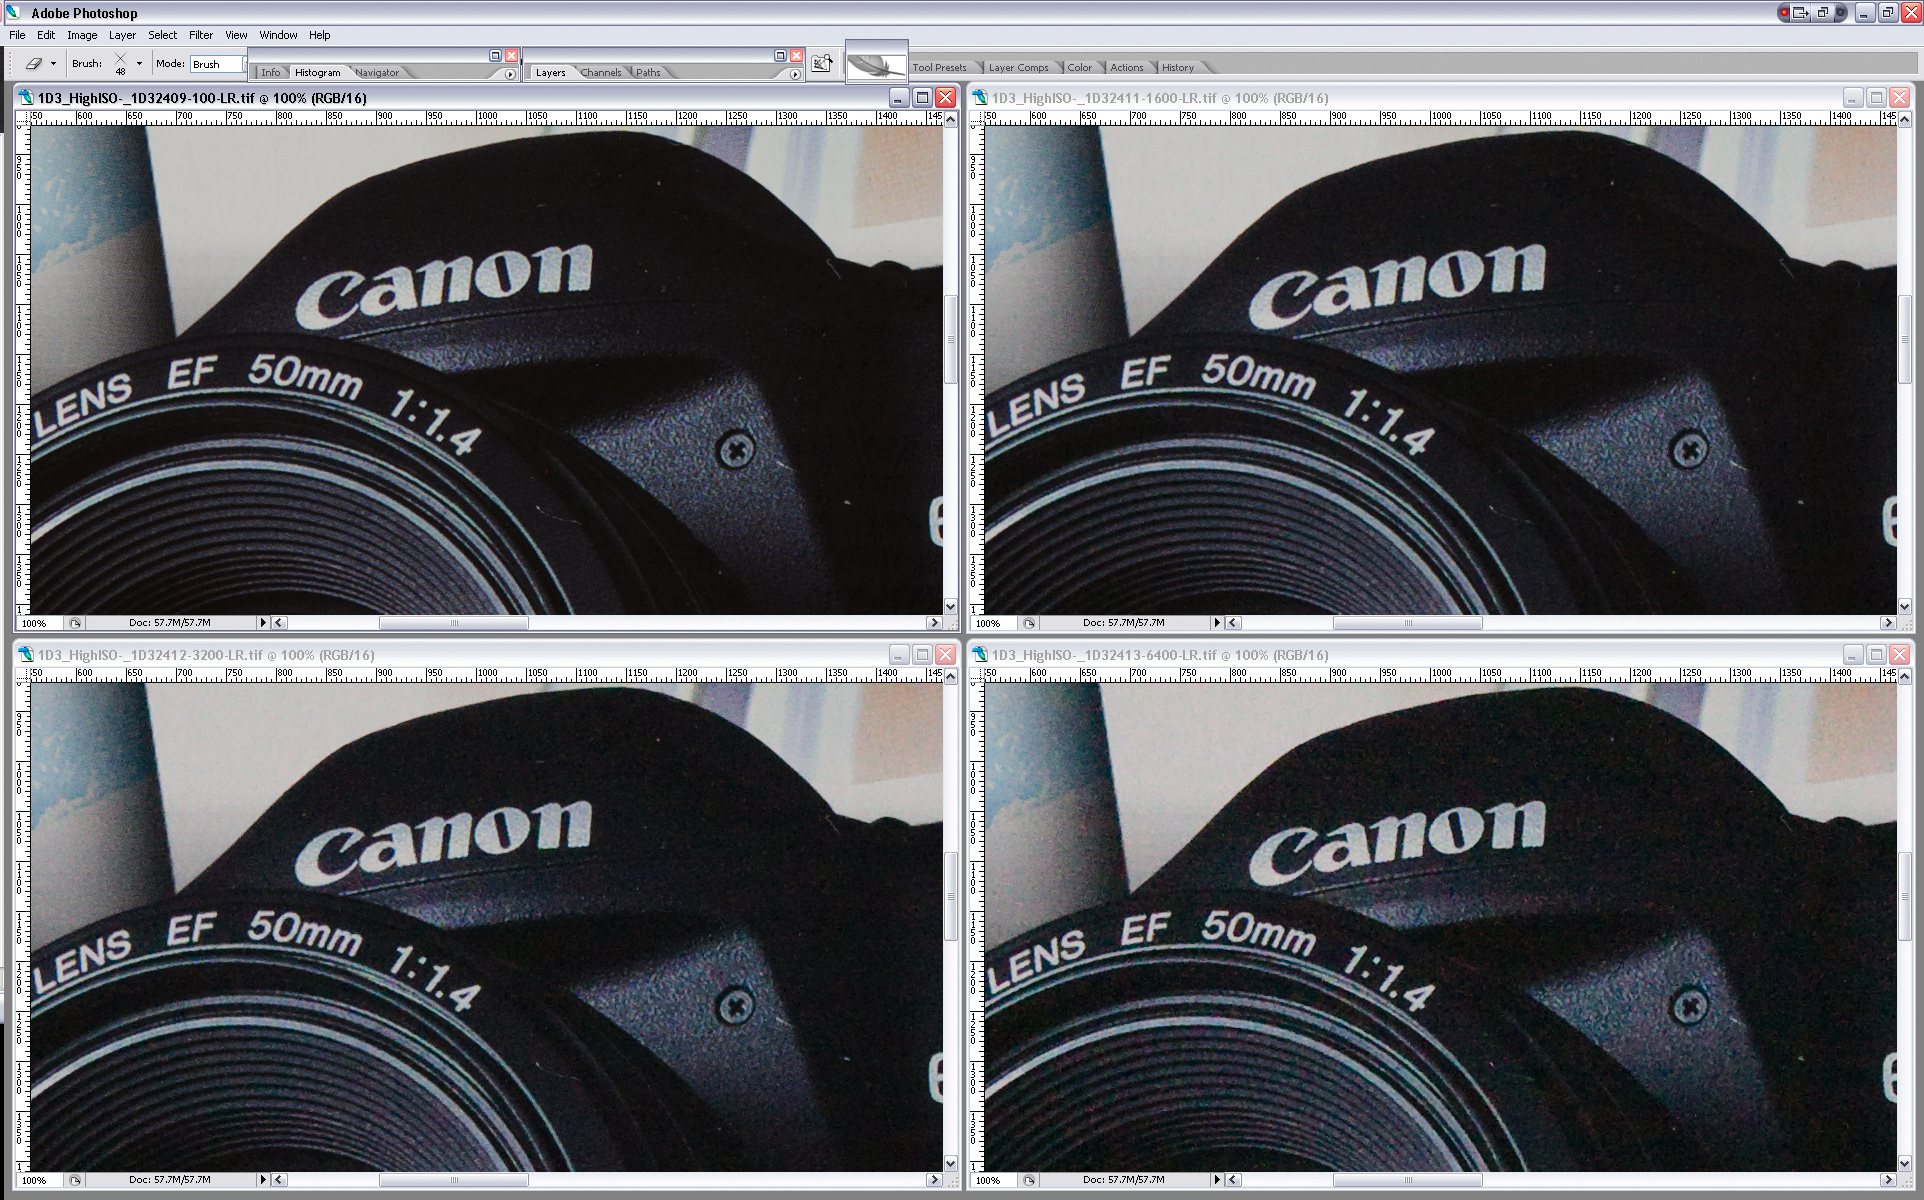Open the Mode dropdown showing Brush
Image resolution: width=1924 pixels, height=1200 pixels.
217,64
